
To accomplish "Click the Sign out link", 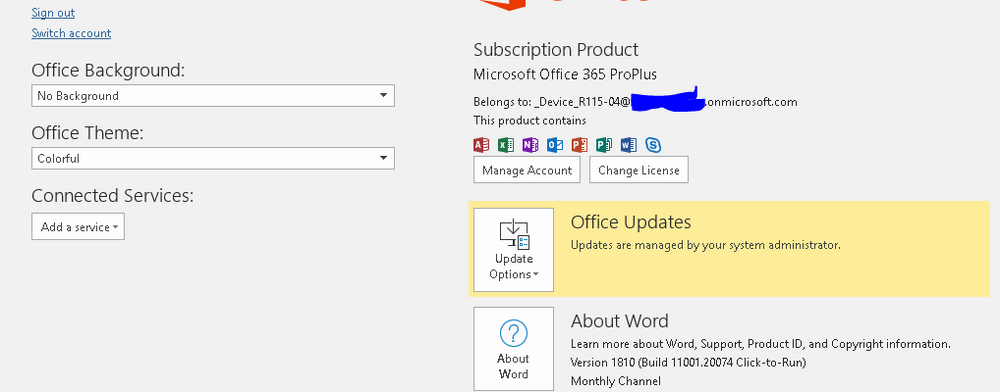I will coord(53,13).
